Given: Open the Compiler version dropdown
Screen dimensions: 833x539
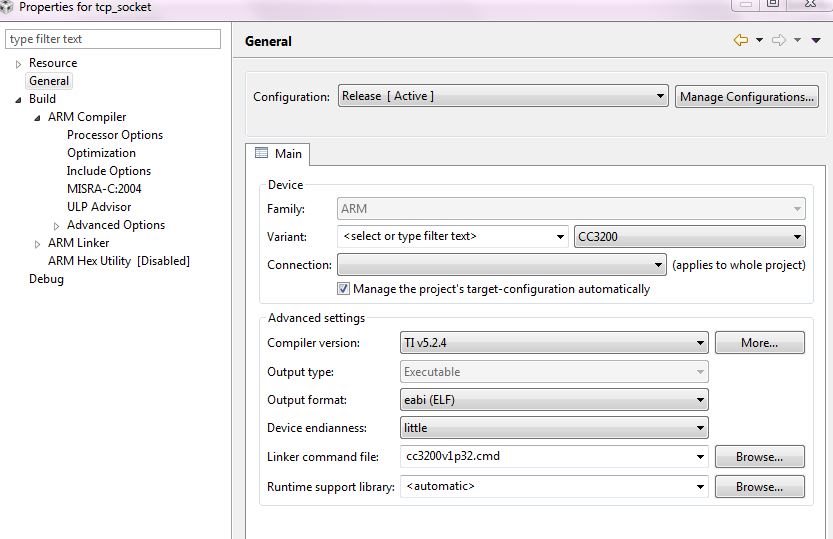Looking at the screenshot, I should coord(554,343).
